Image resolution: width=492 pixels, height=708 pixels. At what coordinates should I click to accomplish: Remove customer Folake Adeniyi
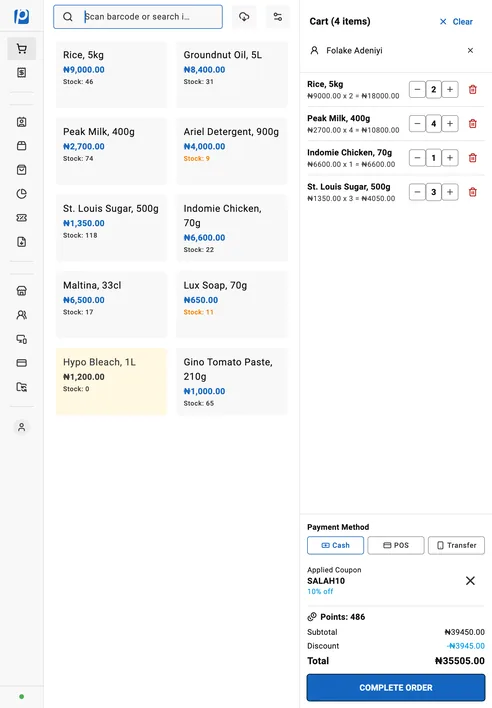click(x=470, y=50)
